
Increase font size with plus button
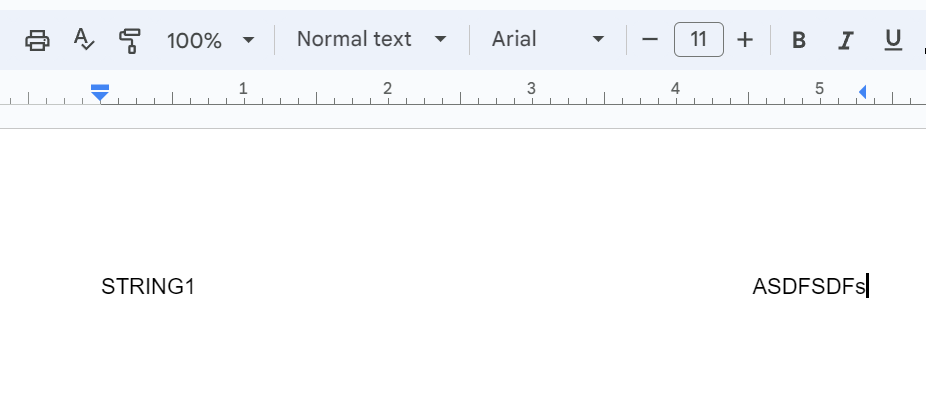745,40
